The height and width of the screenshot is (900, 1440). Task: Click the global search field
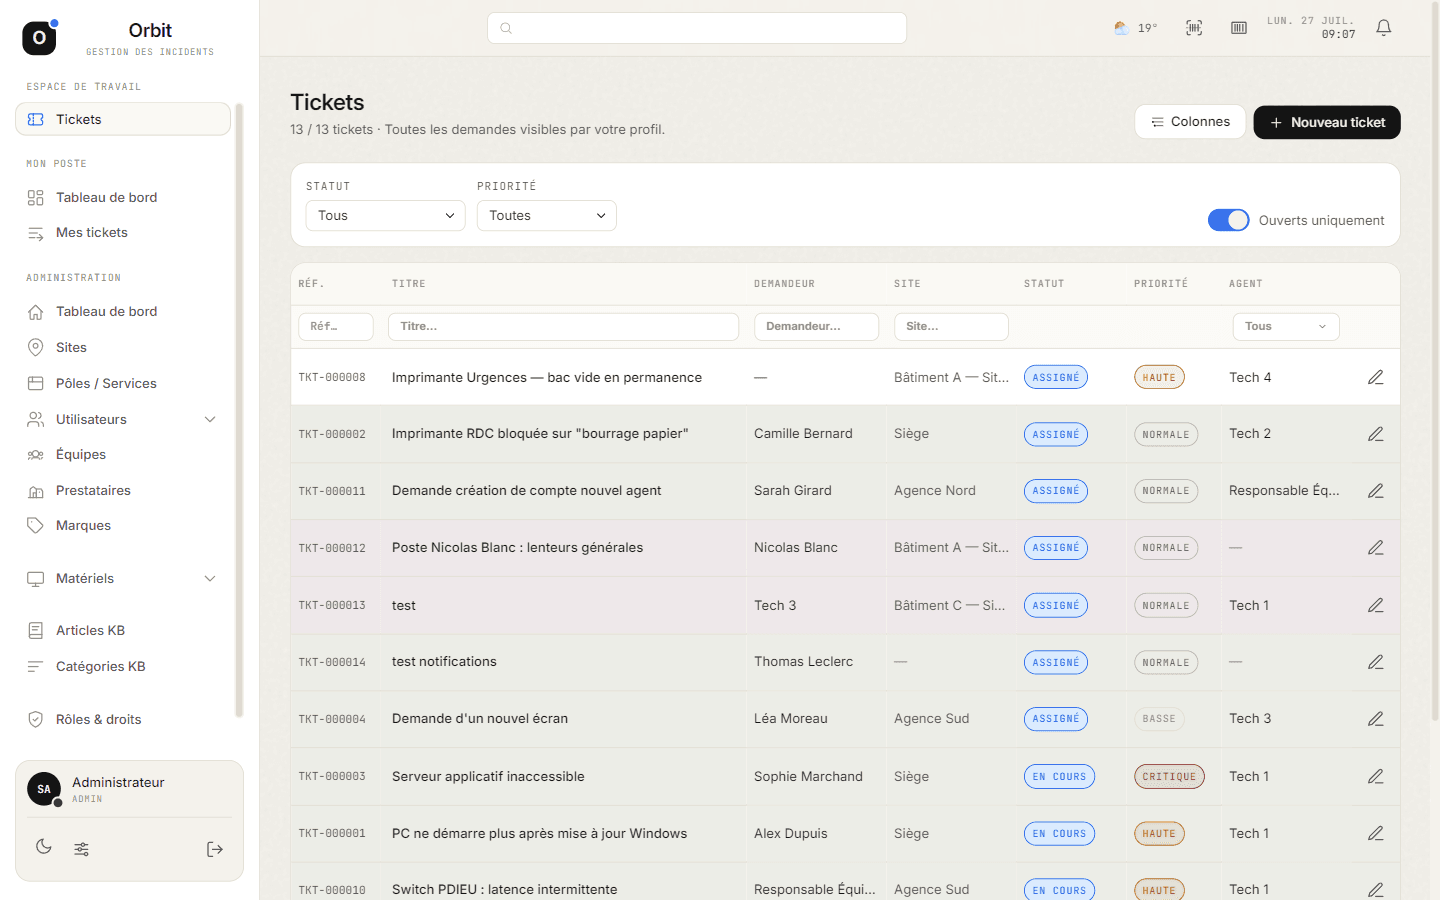[697, 28]
